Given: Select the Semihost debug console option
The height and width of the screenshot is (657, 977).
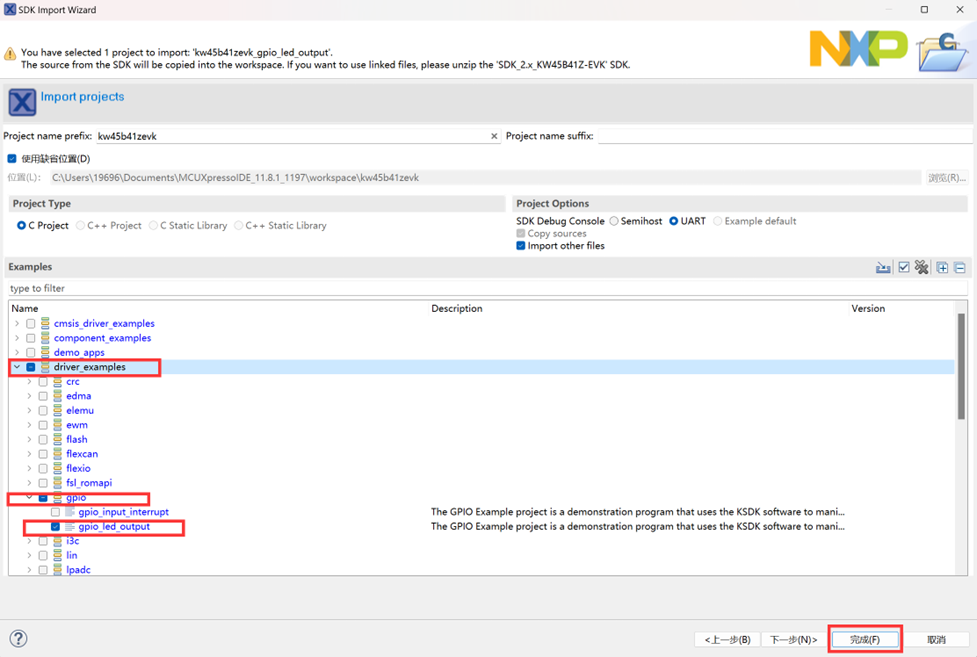Looking at the screenshot, I should click(x=614, y=222).
